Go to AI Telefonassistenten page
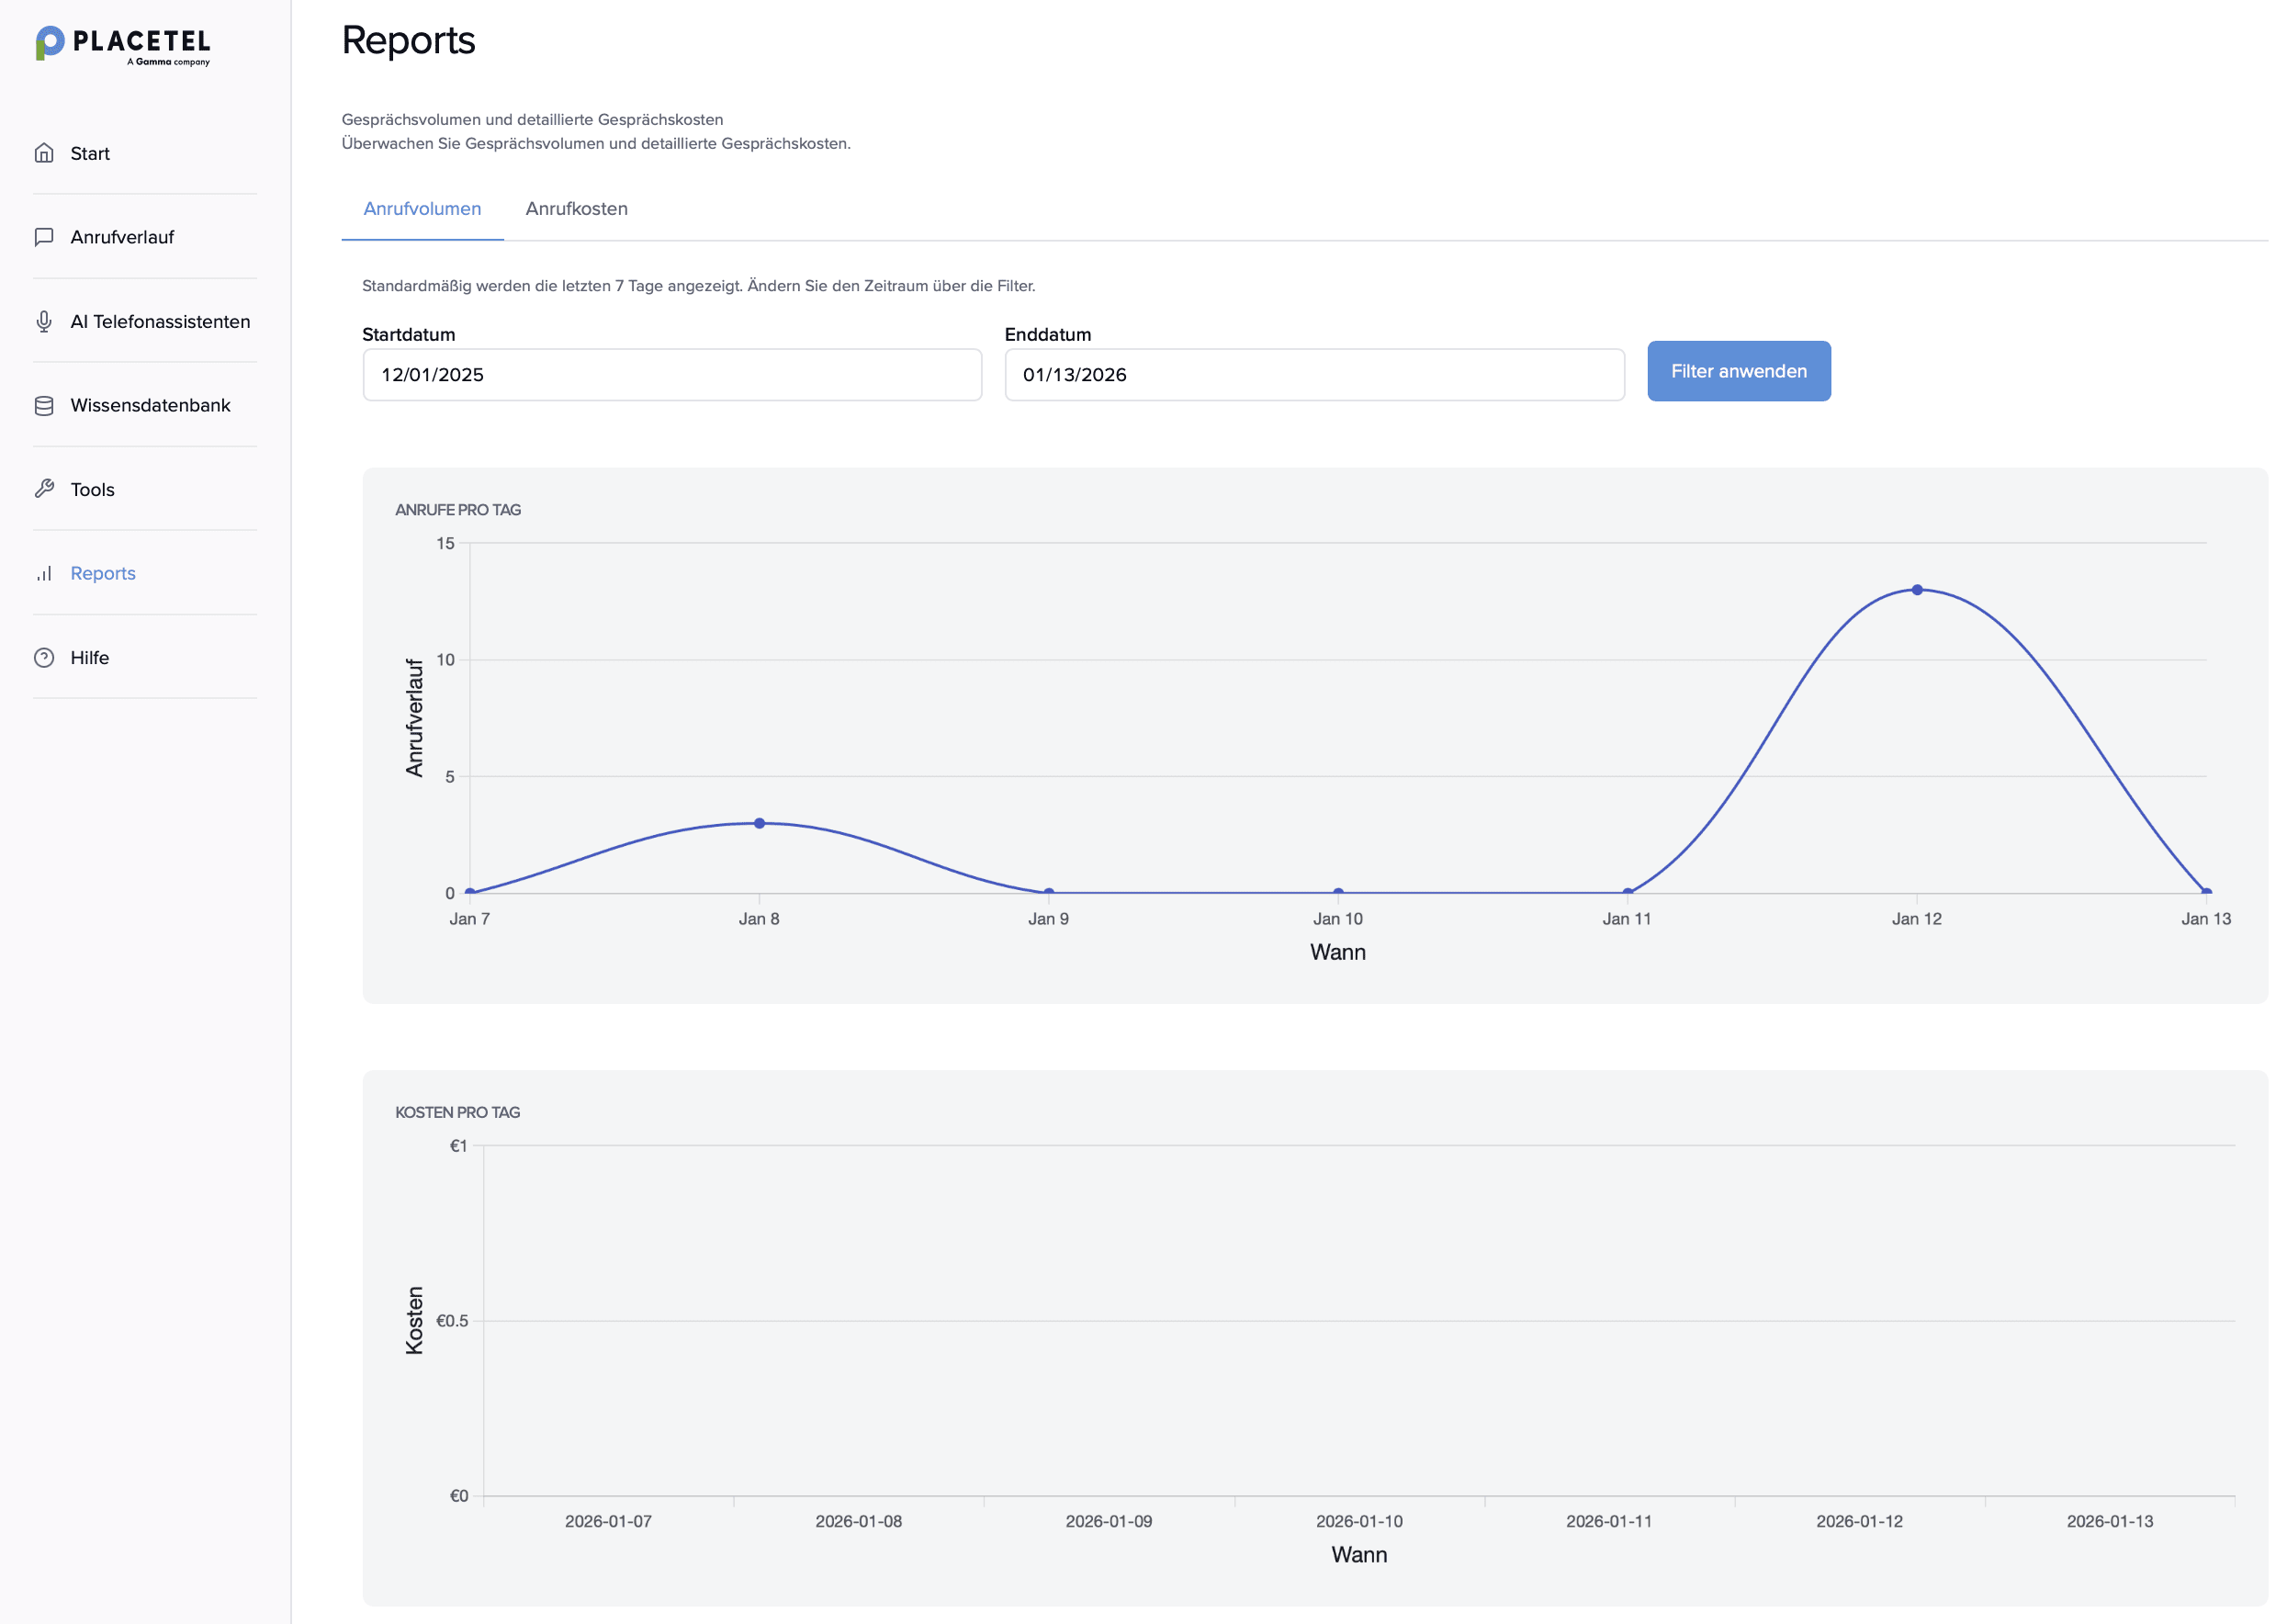The width and height of the screenshot is (2287, 1624). tap(160, 321)
